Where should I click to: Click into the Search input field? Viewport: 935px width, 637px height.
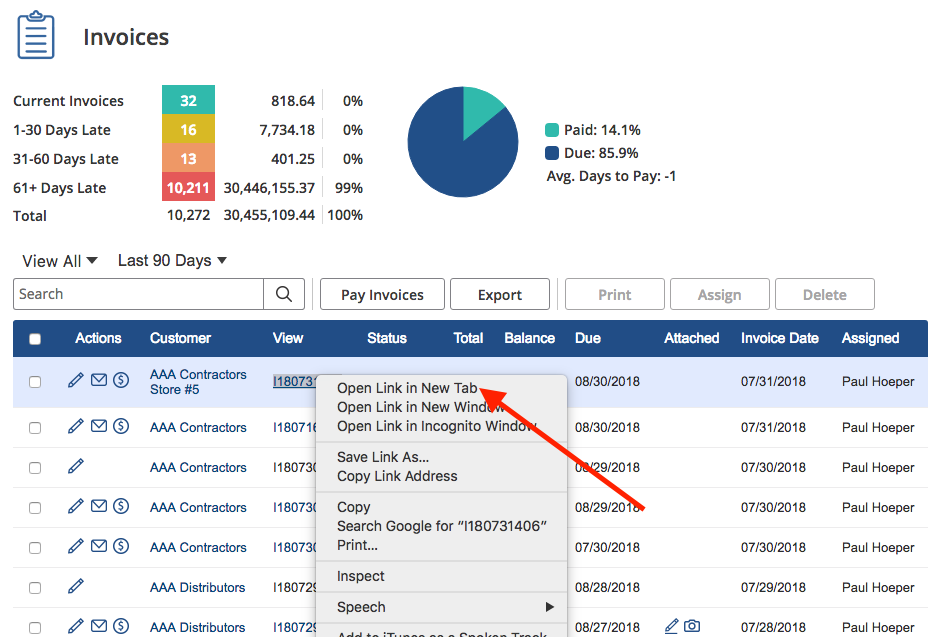[x=138, y=294]
